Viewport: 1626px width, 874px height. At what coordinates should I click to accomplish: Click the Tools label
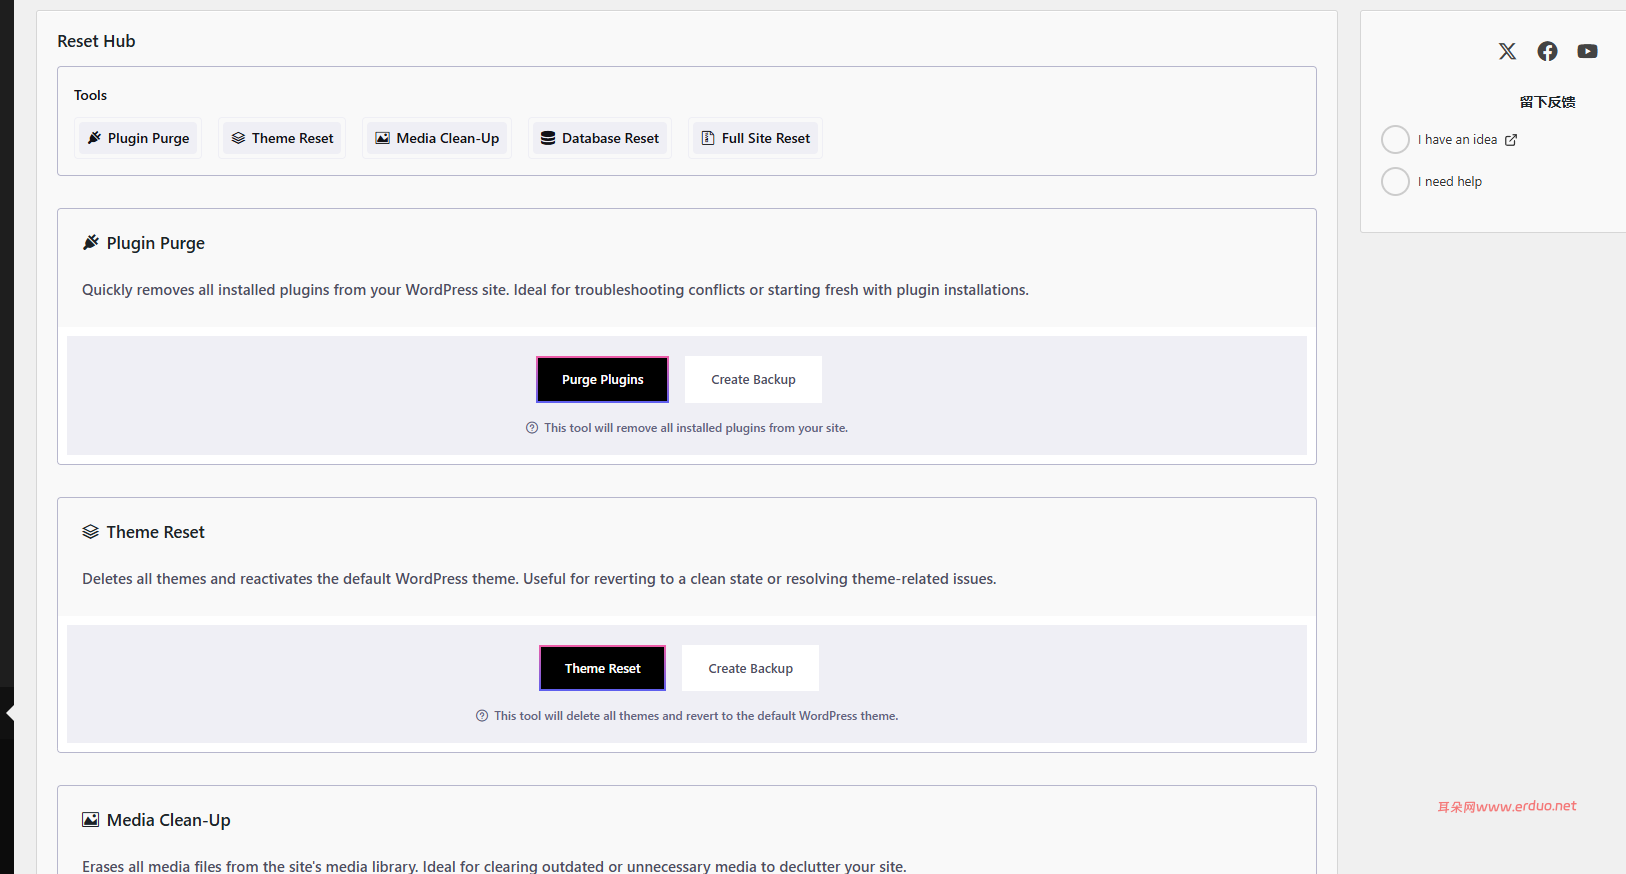(90, 95)
